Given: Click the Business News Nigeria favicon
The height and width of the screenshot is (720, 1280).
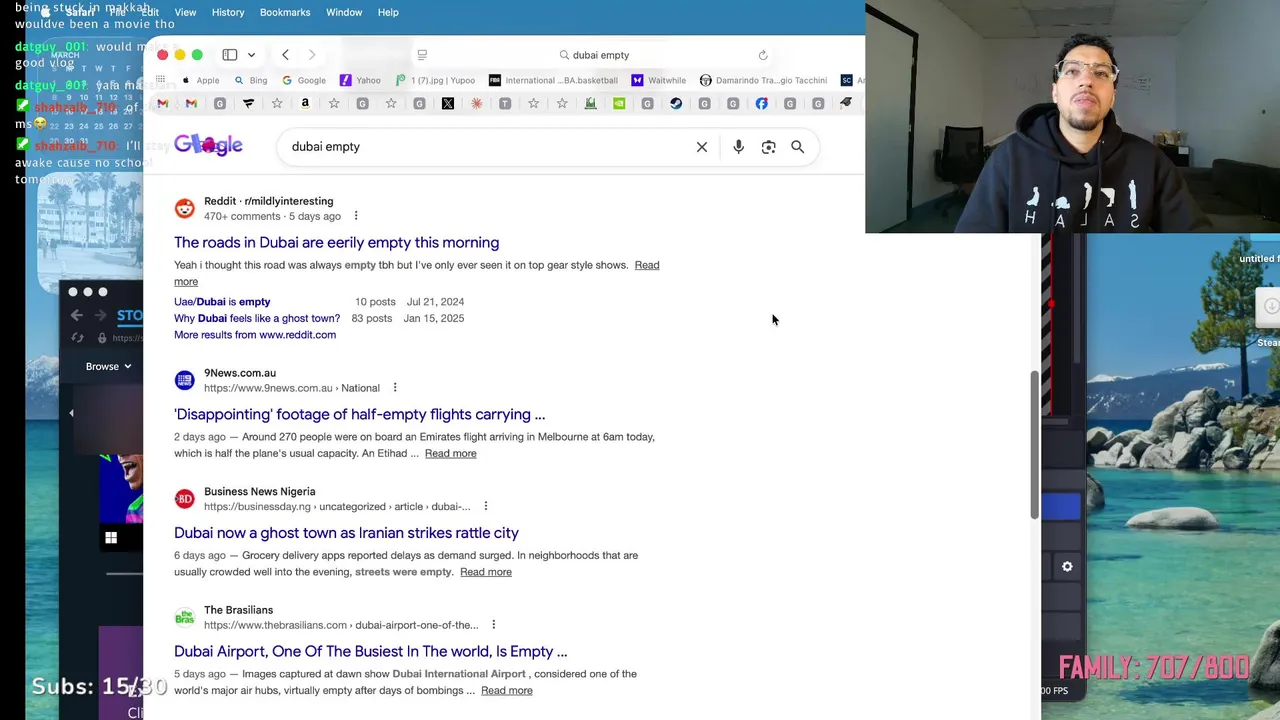Looking at the screenshot, I should 184,499.
